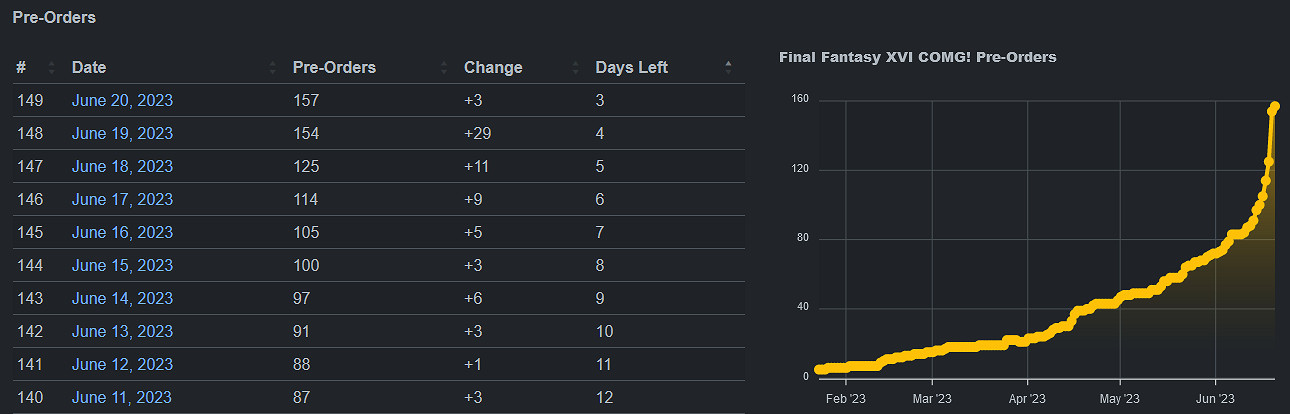Click sort arrows beside Change header
1290x414 pixels.
coord(575,68)
